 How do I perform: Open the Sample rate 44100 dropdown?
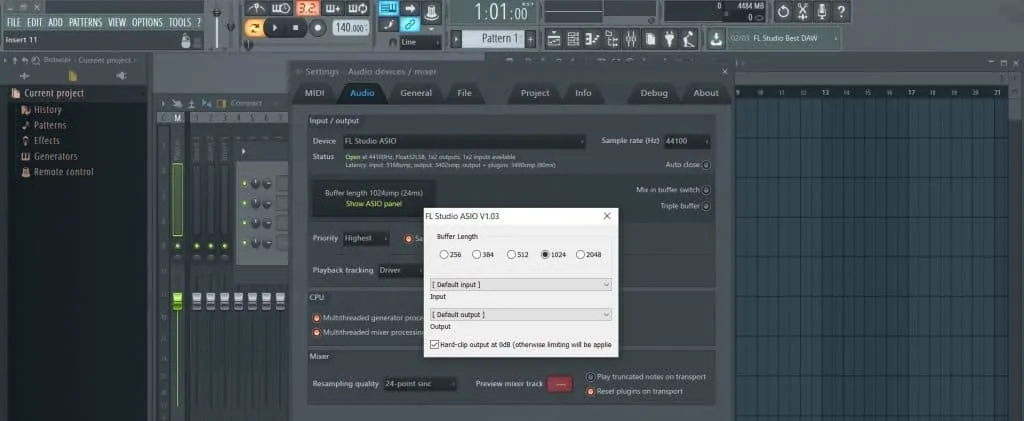[x=687, y=141]
